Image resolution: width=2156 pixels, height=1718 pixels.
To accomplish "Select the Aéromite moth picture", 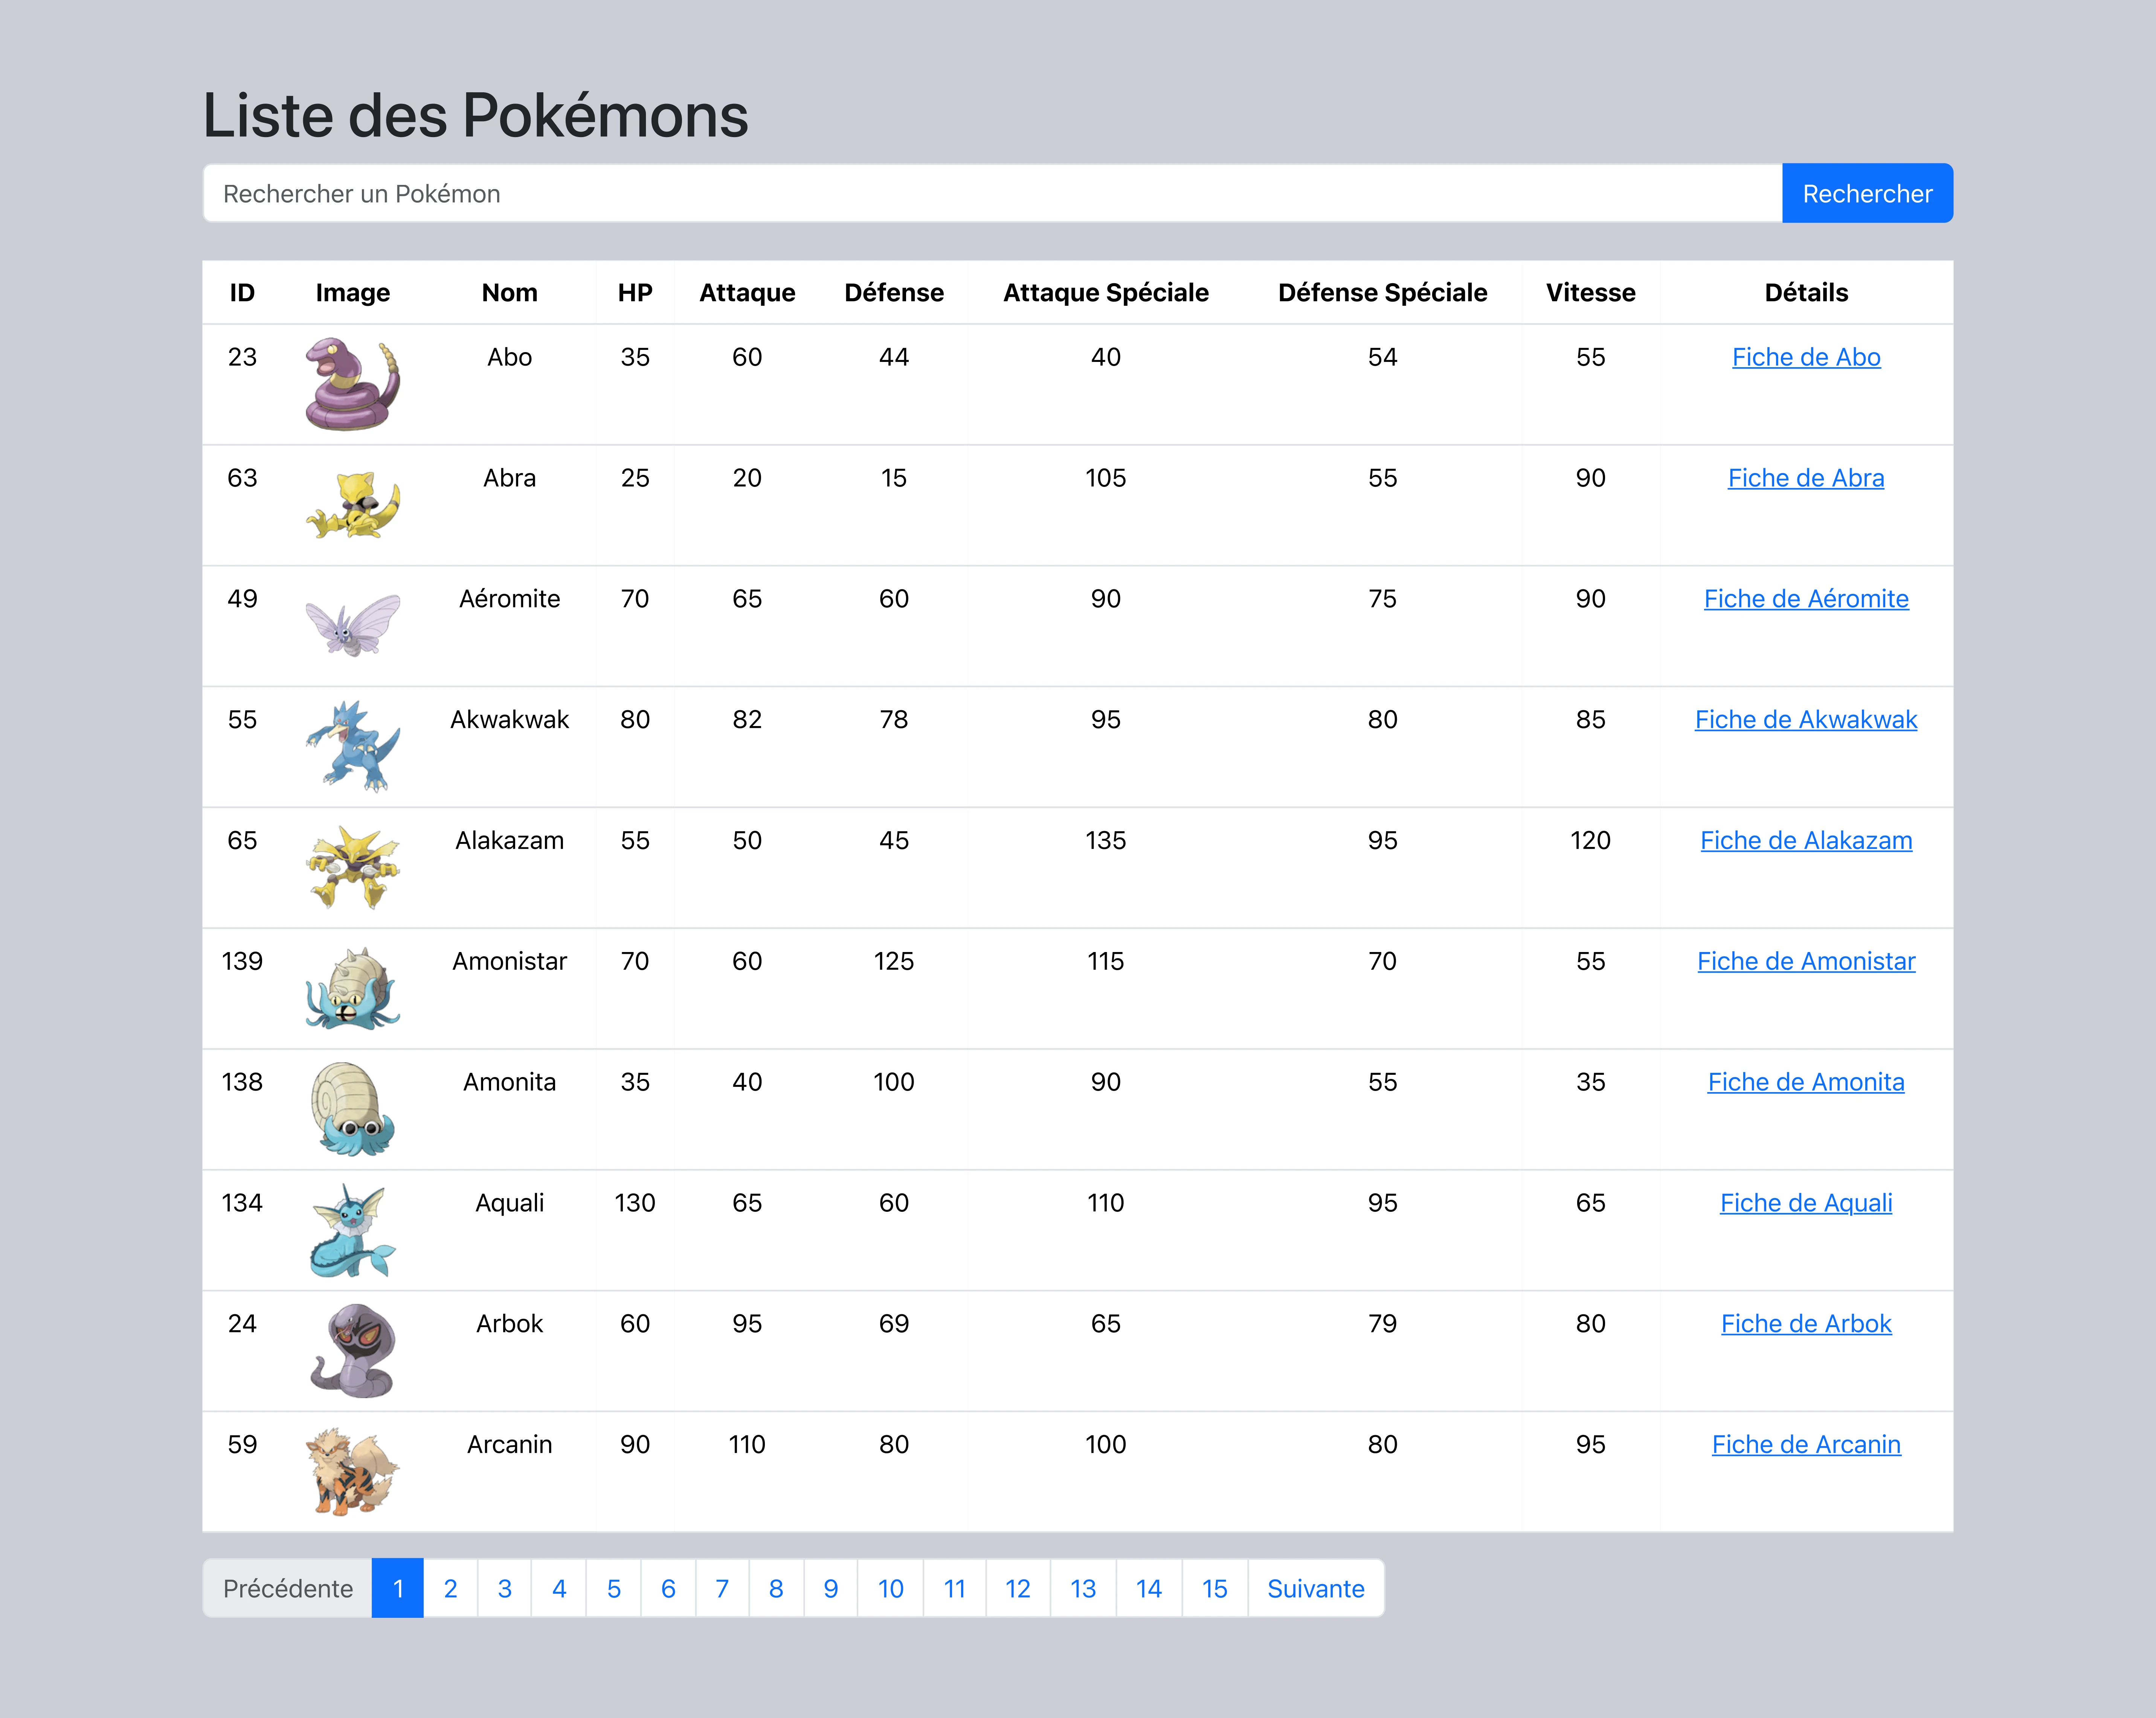I will click(352, 626).
